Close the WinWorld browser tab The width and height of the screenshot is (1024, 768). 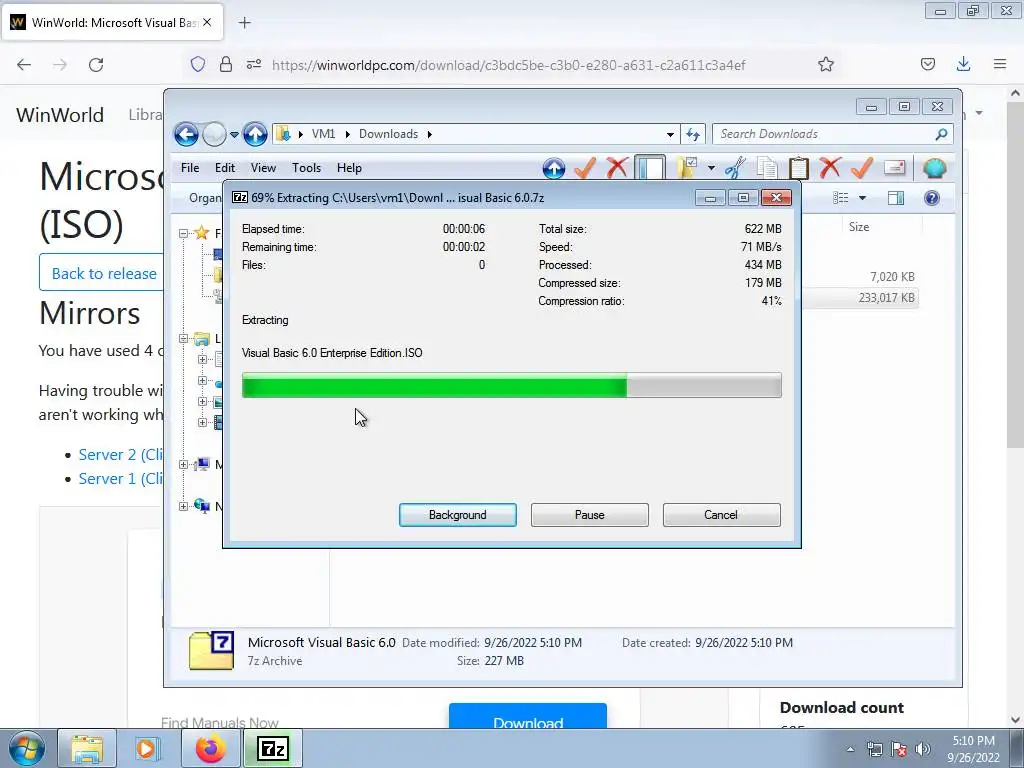[x=207, y=22]
